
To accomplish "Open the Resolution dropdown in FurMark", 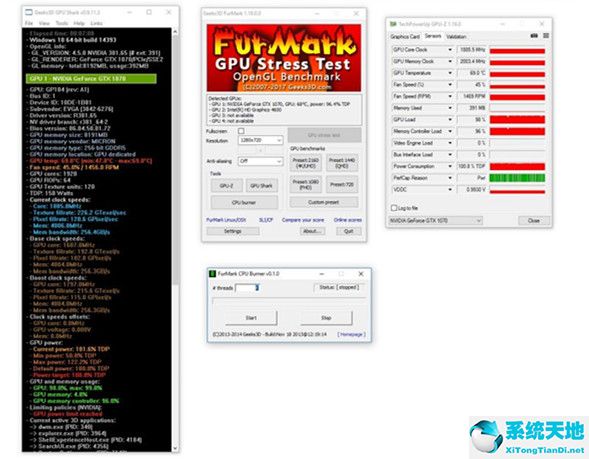I will pyautogui.click(x=260, y=140).
